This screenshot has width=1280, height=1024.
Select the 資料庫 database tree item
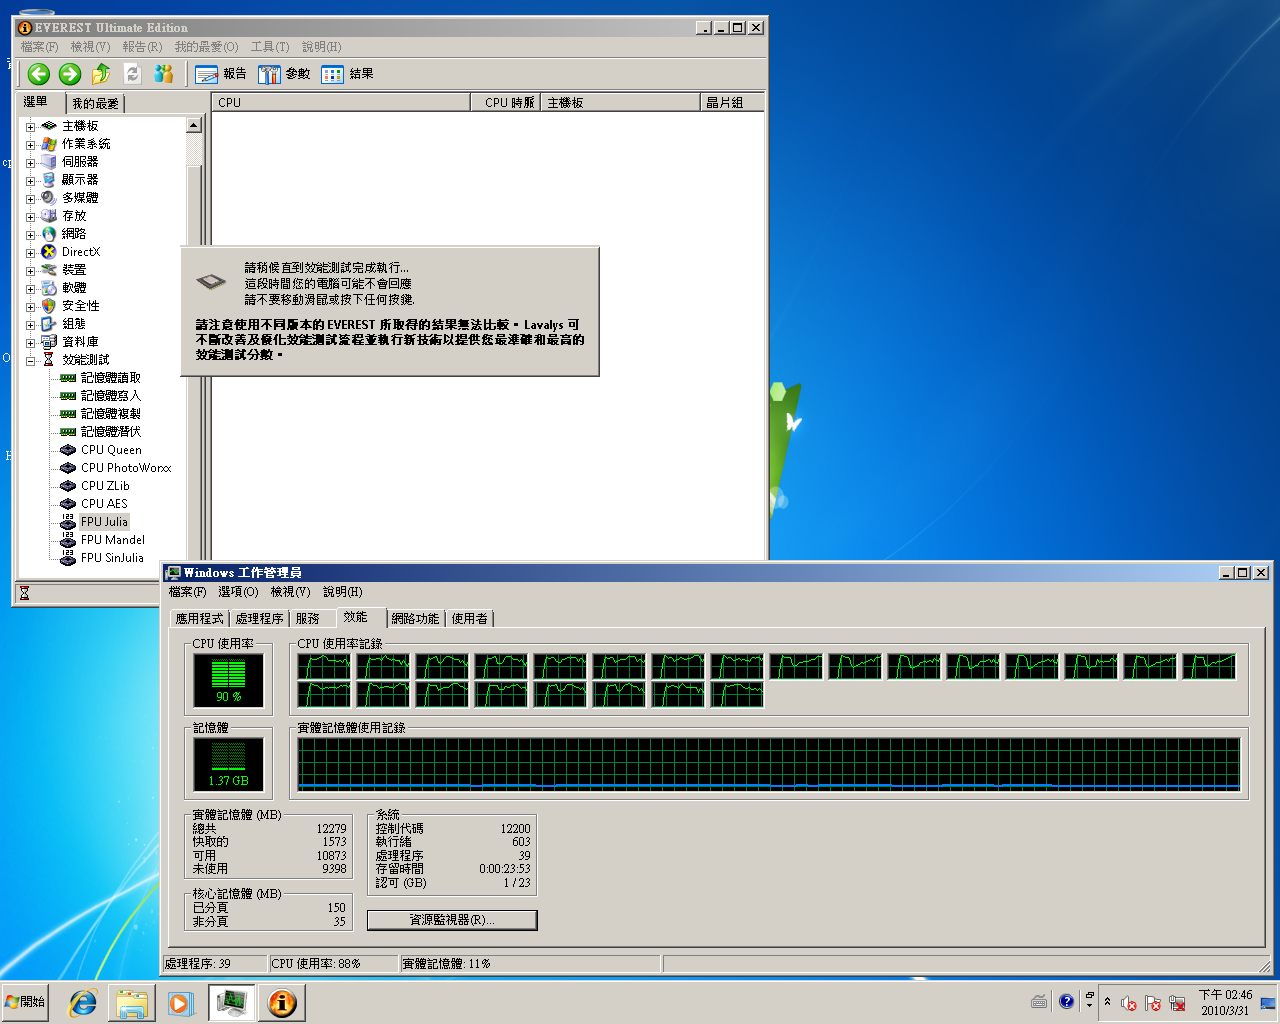tap(80, 342)
